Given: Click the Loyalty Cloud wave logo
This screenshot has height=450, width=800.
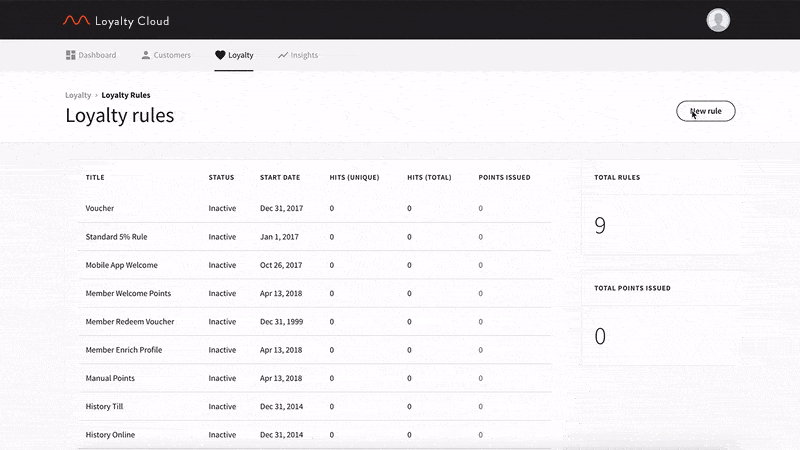Looking at the screenshot, I should click(x=76, y=20).
